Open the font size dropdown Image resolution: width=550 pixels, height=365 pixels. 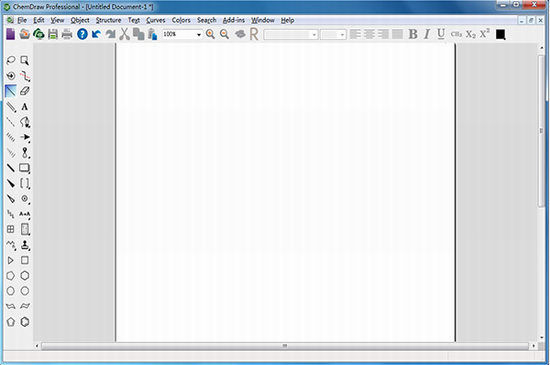(342, 34)
